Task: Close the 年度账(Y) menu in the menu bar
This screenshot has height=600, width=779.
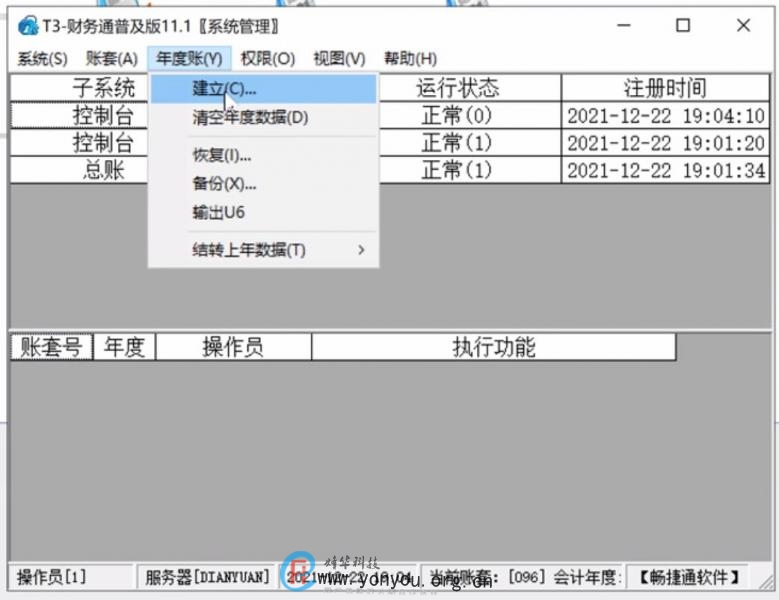Action: pos(189,59)
